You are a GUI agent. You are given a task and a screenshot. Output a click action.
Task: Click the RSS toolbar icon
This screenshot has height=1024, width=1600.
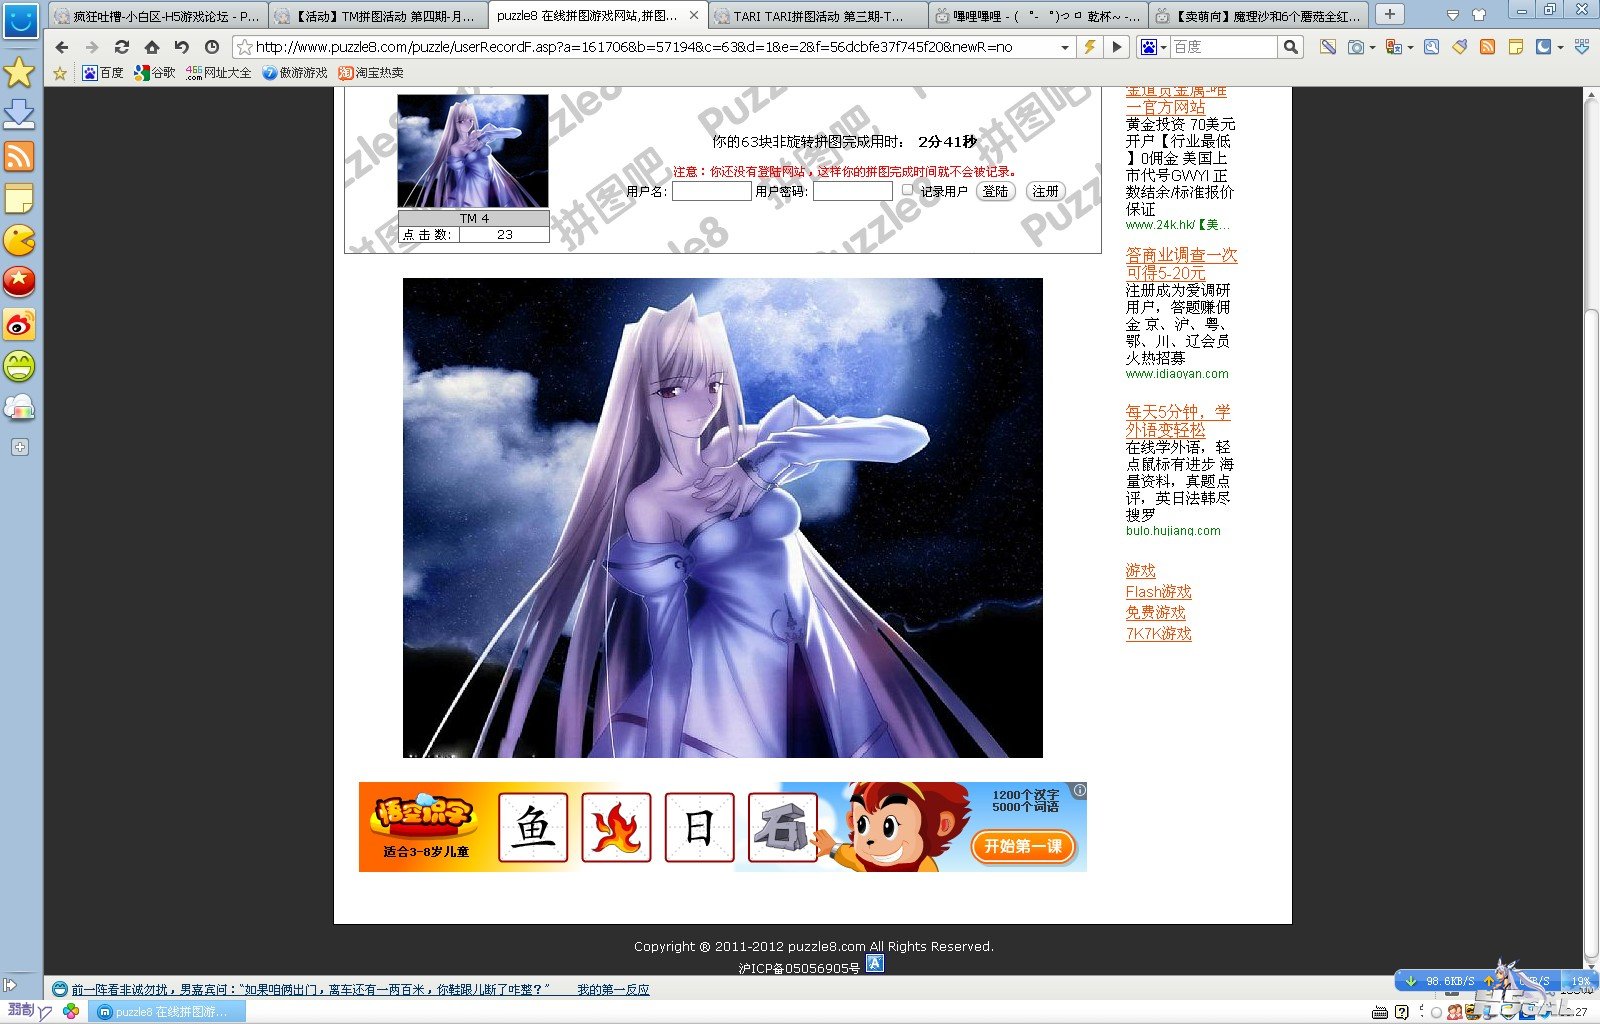(1488, 47)
